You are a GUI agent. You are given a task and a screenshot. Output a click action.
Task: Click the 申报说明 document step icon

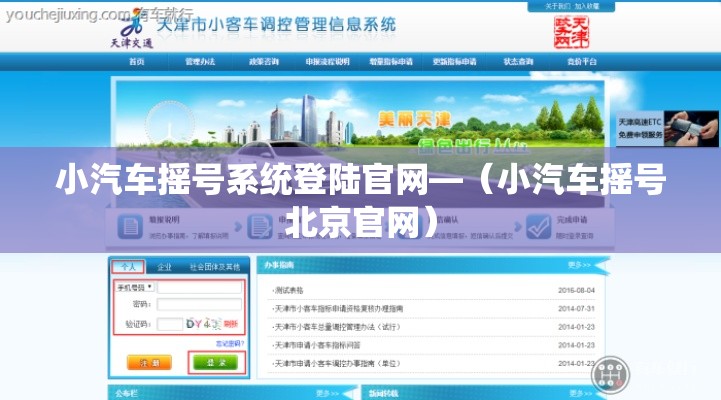pos(130,227)
